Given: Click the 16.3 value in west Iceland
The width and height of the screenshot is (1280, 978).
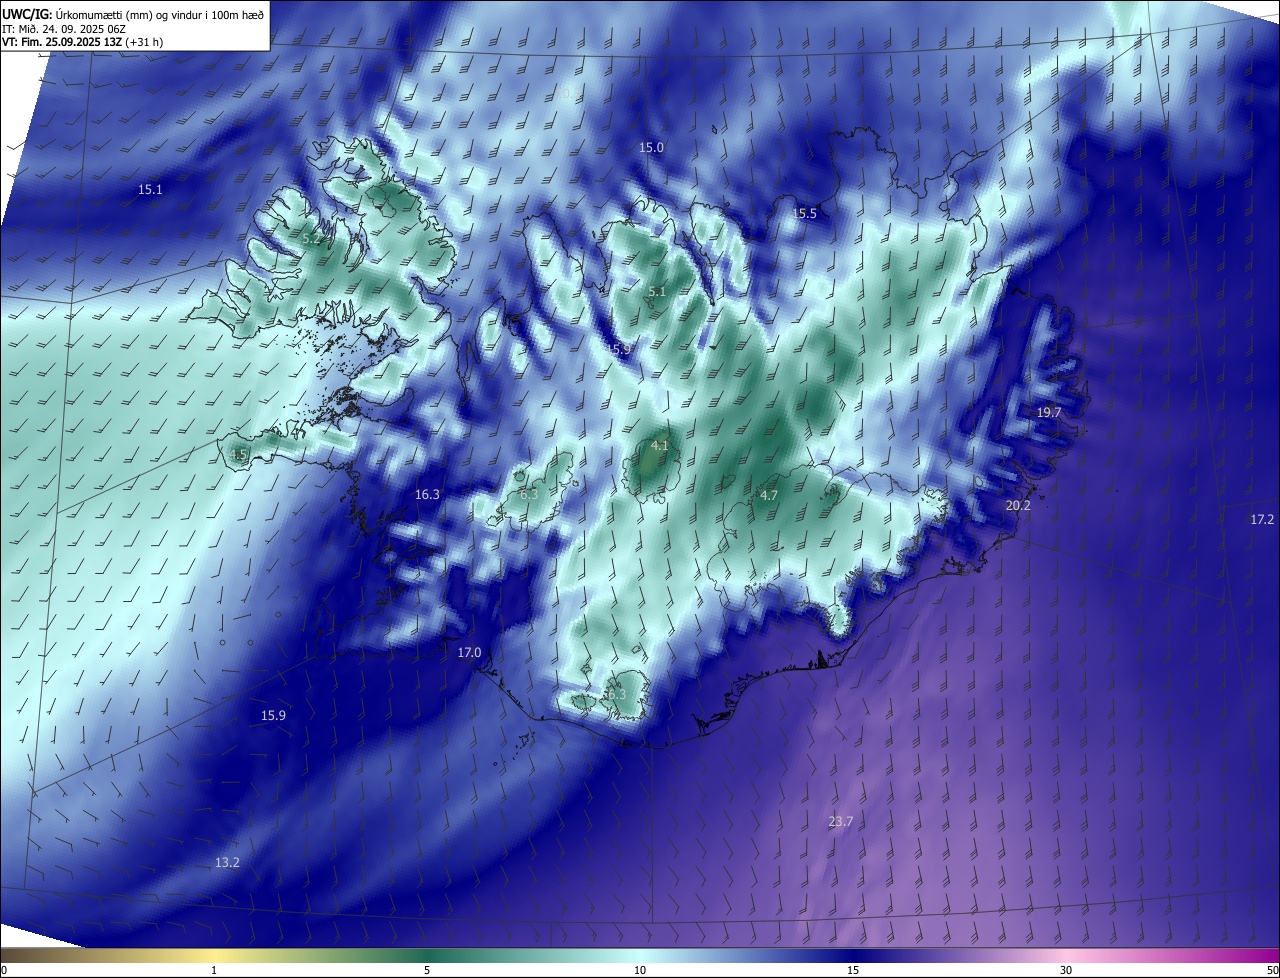Looking at the screenshot, I should tap(427, 494).
